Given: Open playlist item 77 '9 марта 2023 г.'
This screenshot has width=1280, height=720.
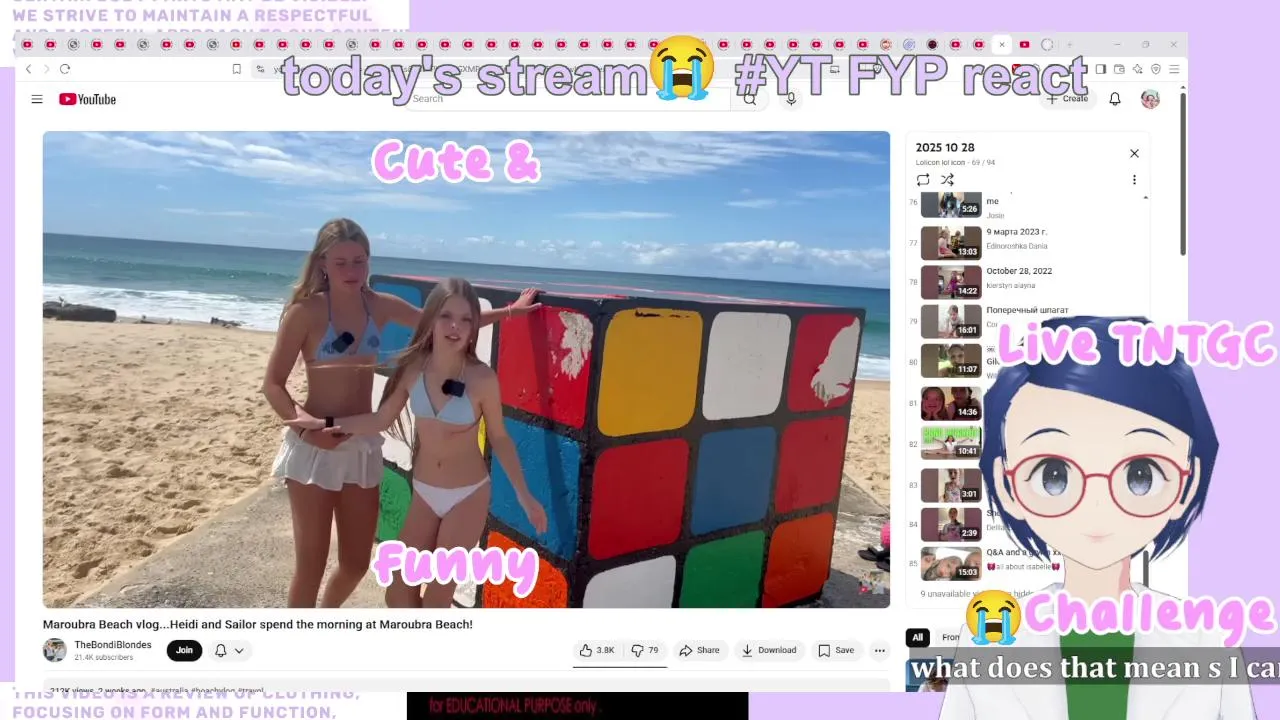Looking at the screenshot, I should click(1027, 243).
